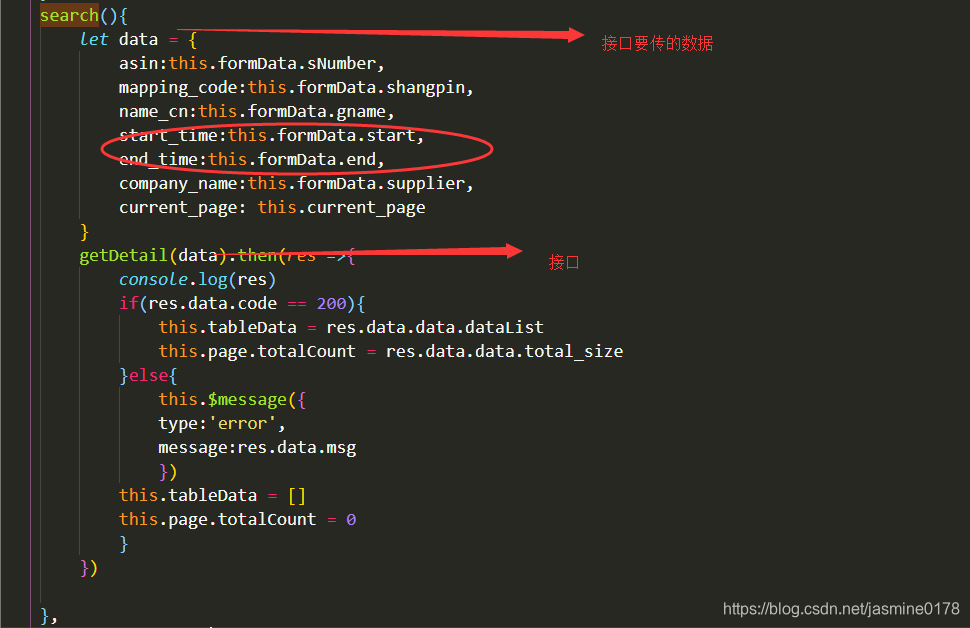Click 'gname' form field reference
Screen dimensions: 970x628
pos(361,112)
